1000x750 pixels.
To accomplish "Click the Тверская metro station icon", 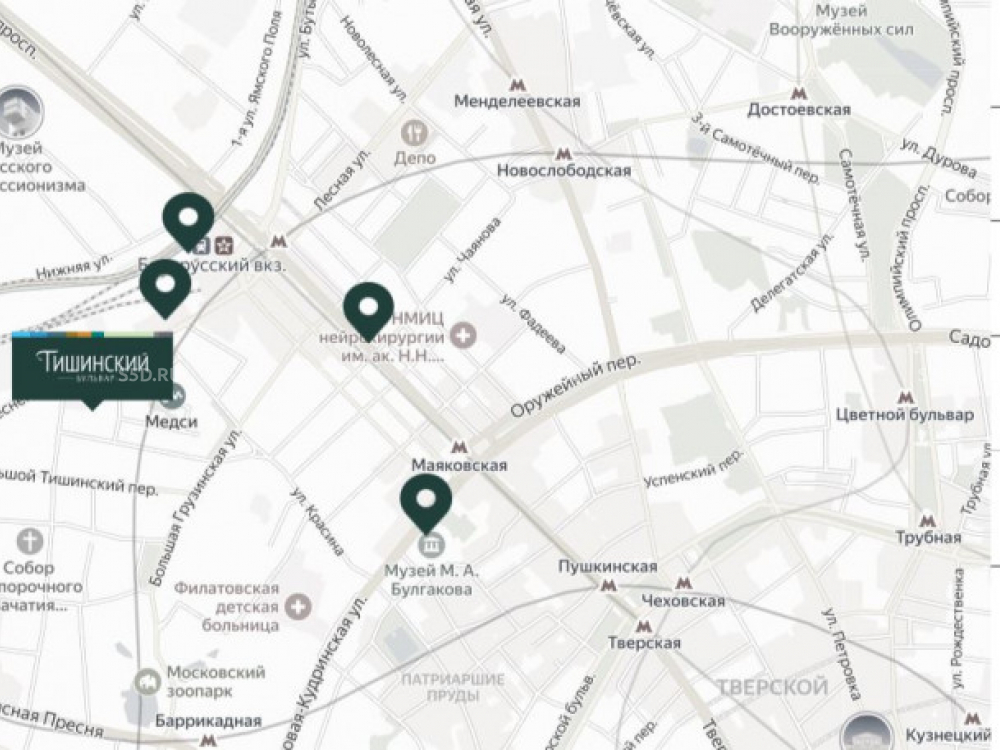I will 643,626.
